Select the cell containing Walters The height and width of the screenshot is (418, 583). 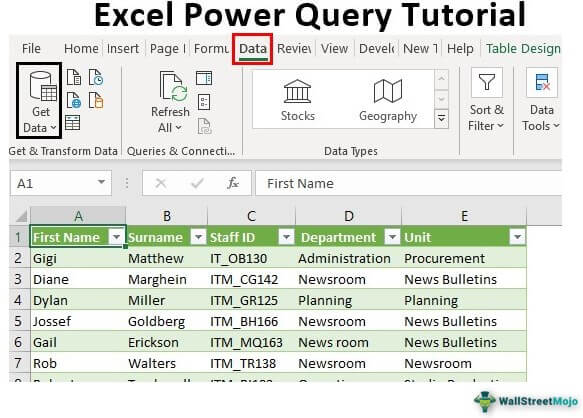tap(167, 363)
